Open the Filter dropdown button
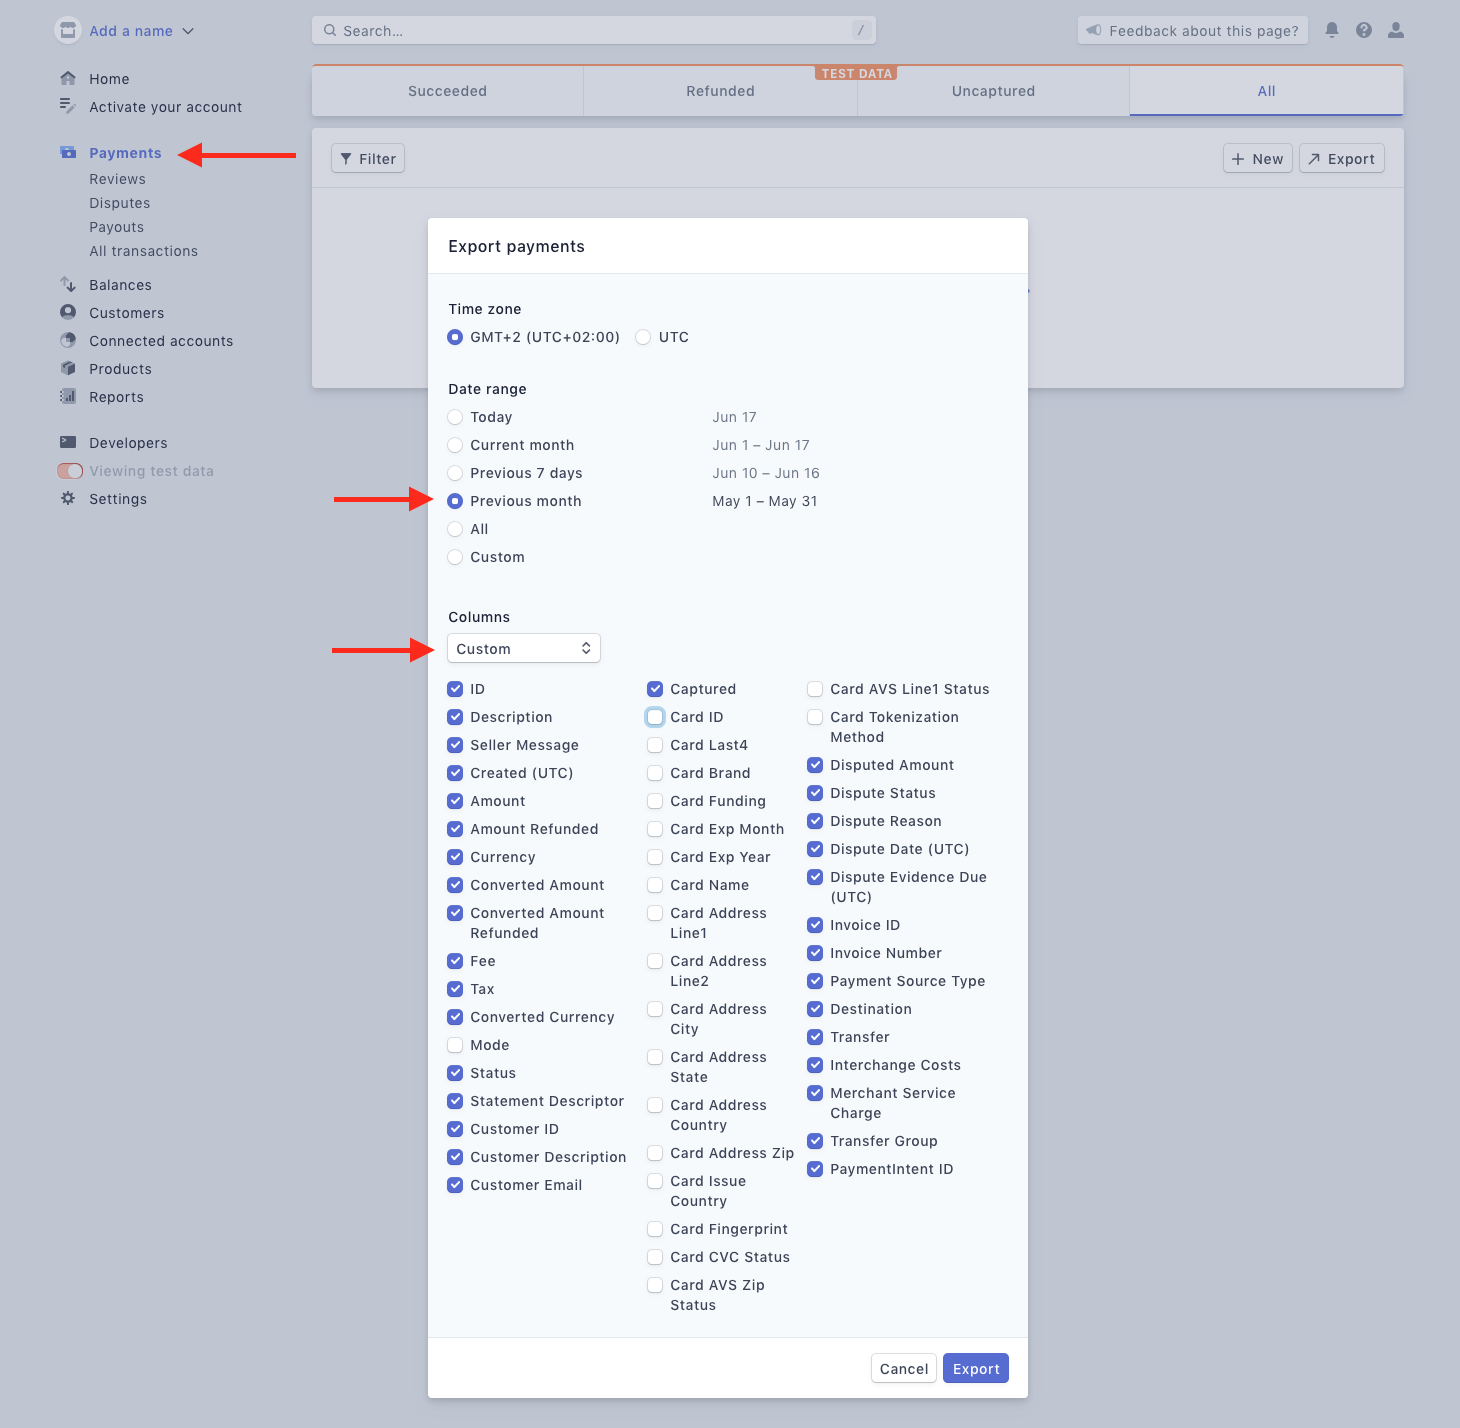 click(x=368, y=158)
